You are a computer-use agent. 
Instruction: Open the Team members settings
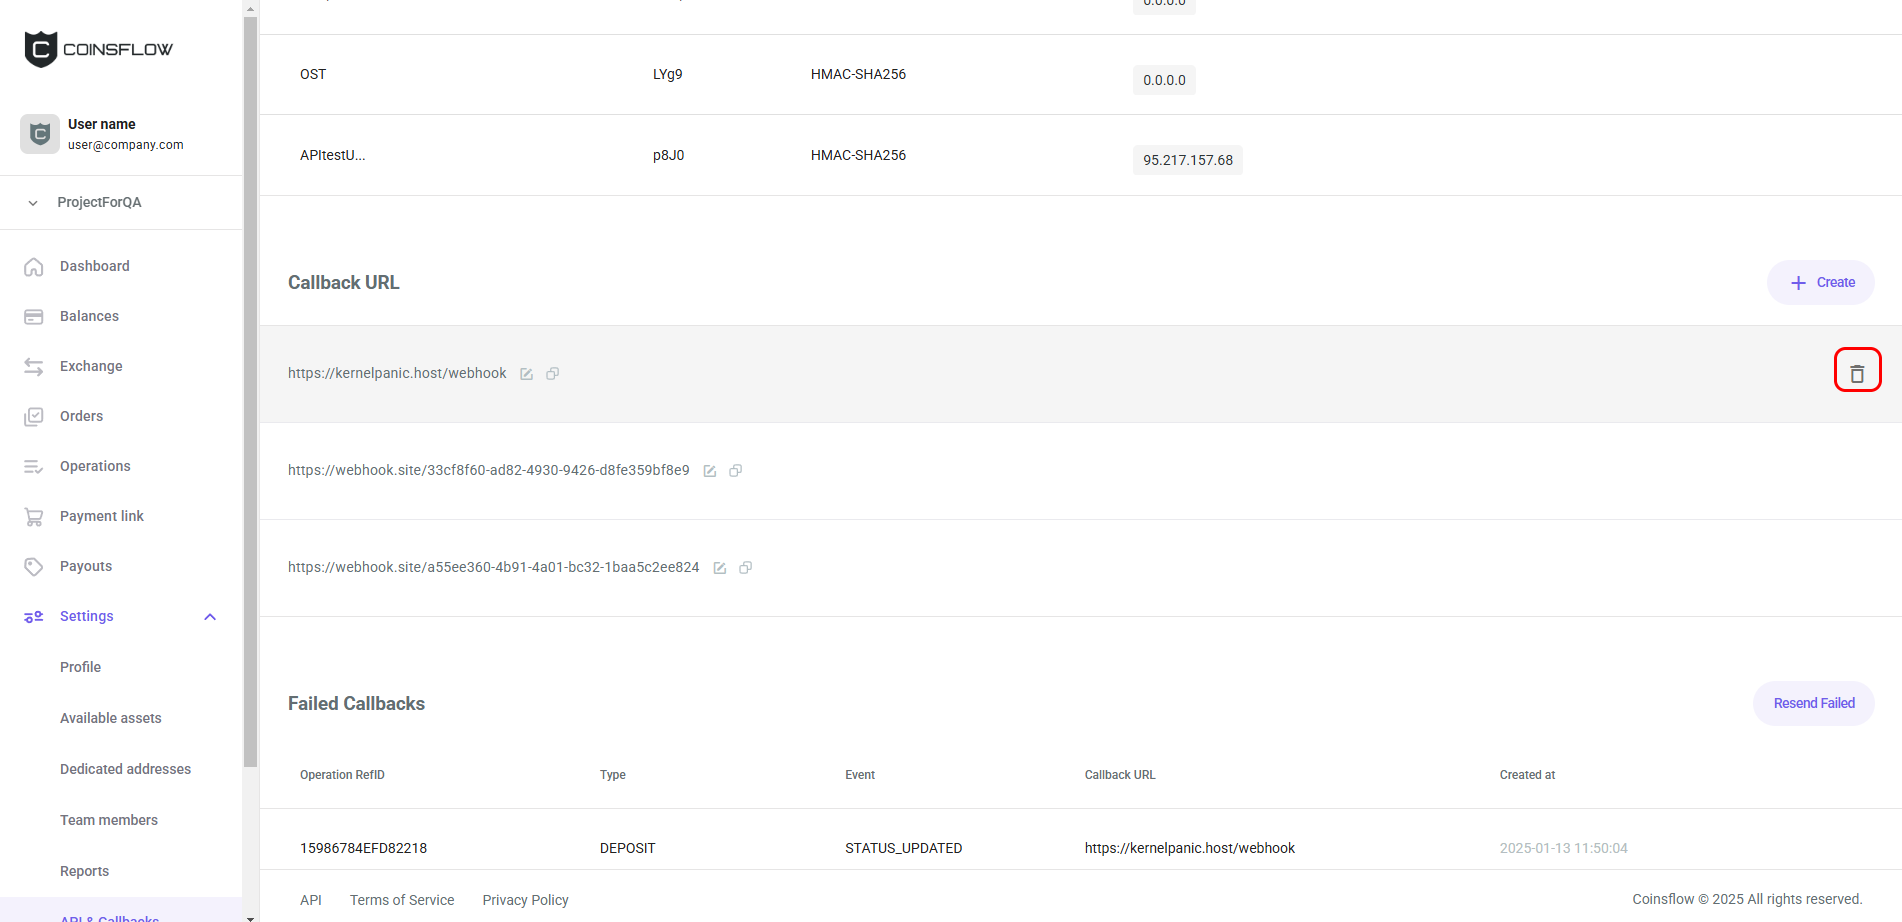[x=108, y=820]
